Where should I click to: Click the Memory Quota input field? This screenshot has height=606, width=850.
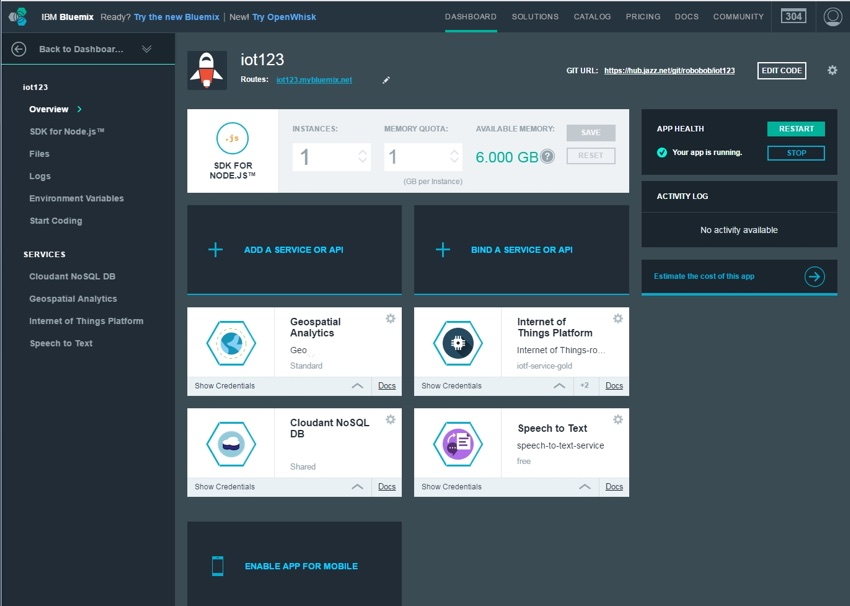423,157
